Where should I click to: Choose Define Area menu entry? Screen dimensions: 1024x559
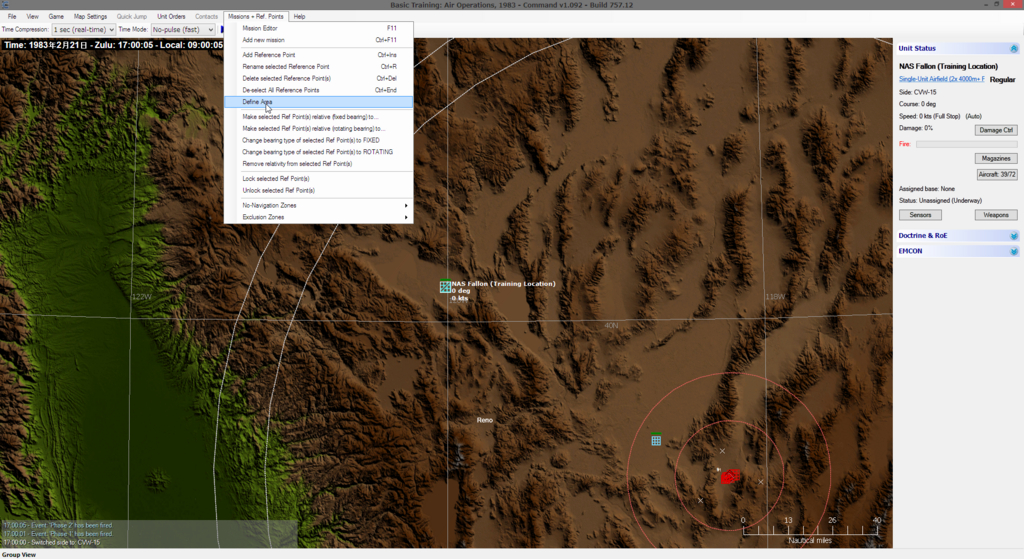[x=319, y=102]
